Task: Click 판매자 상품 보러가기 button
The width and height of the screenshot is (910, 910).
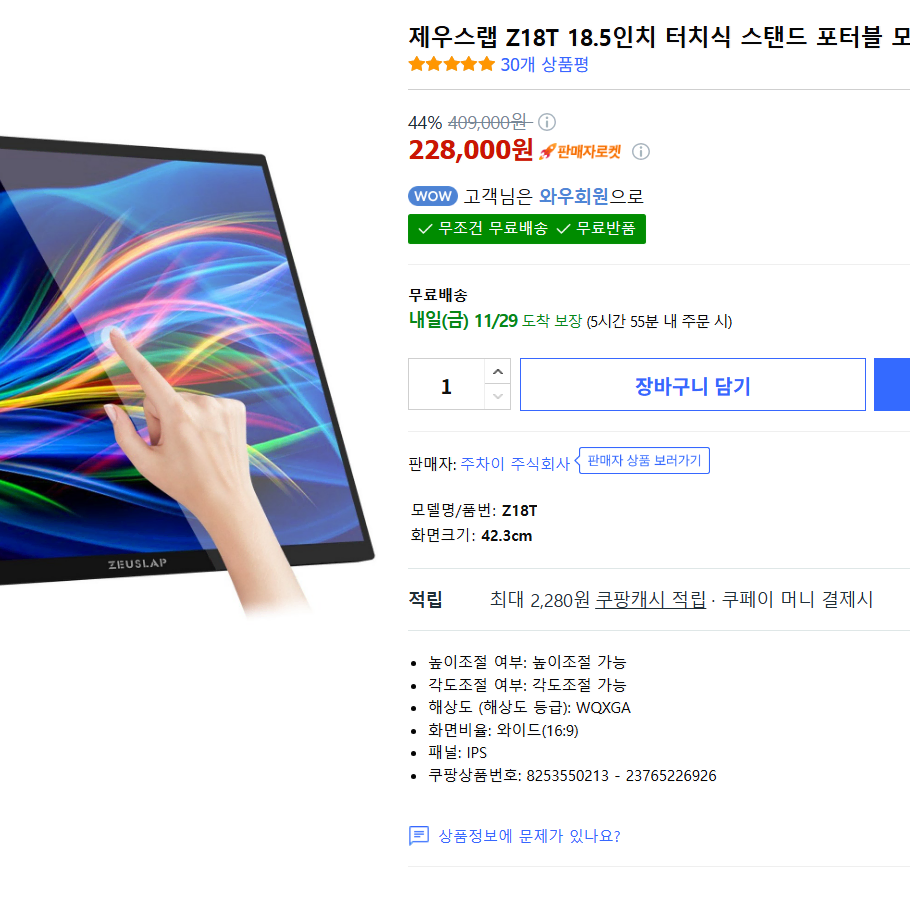Action: tap(644, 460)
